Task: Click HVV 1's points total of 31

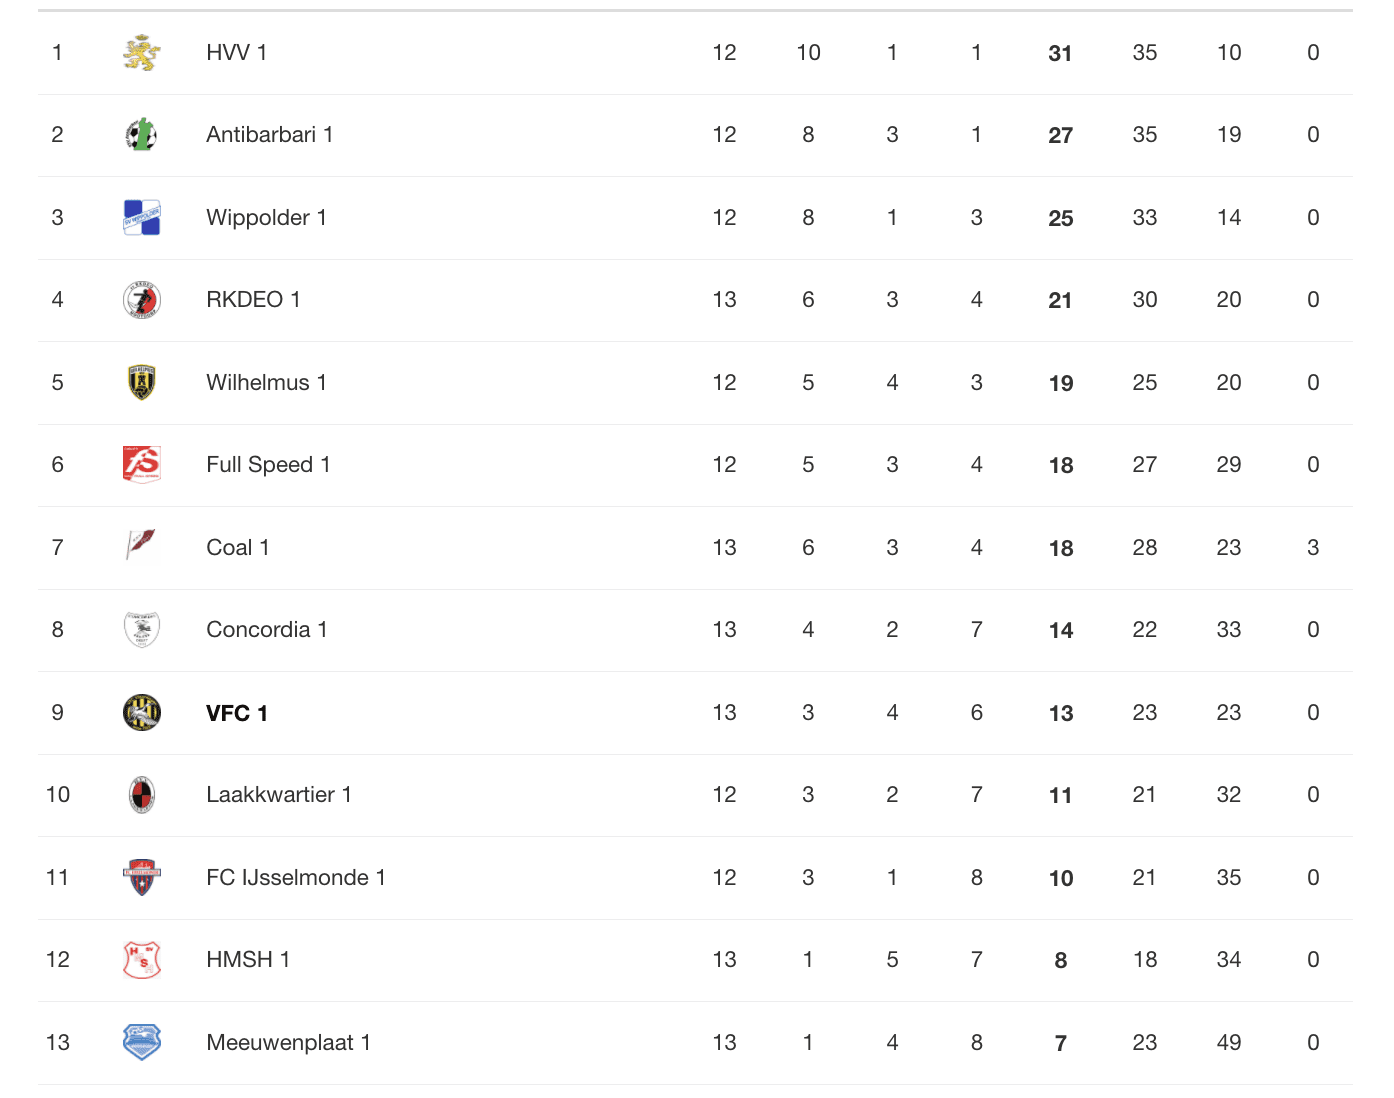Action: 1060,54
